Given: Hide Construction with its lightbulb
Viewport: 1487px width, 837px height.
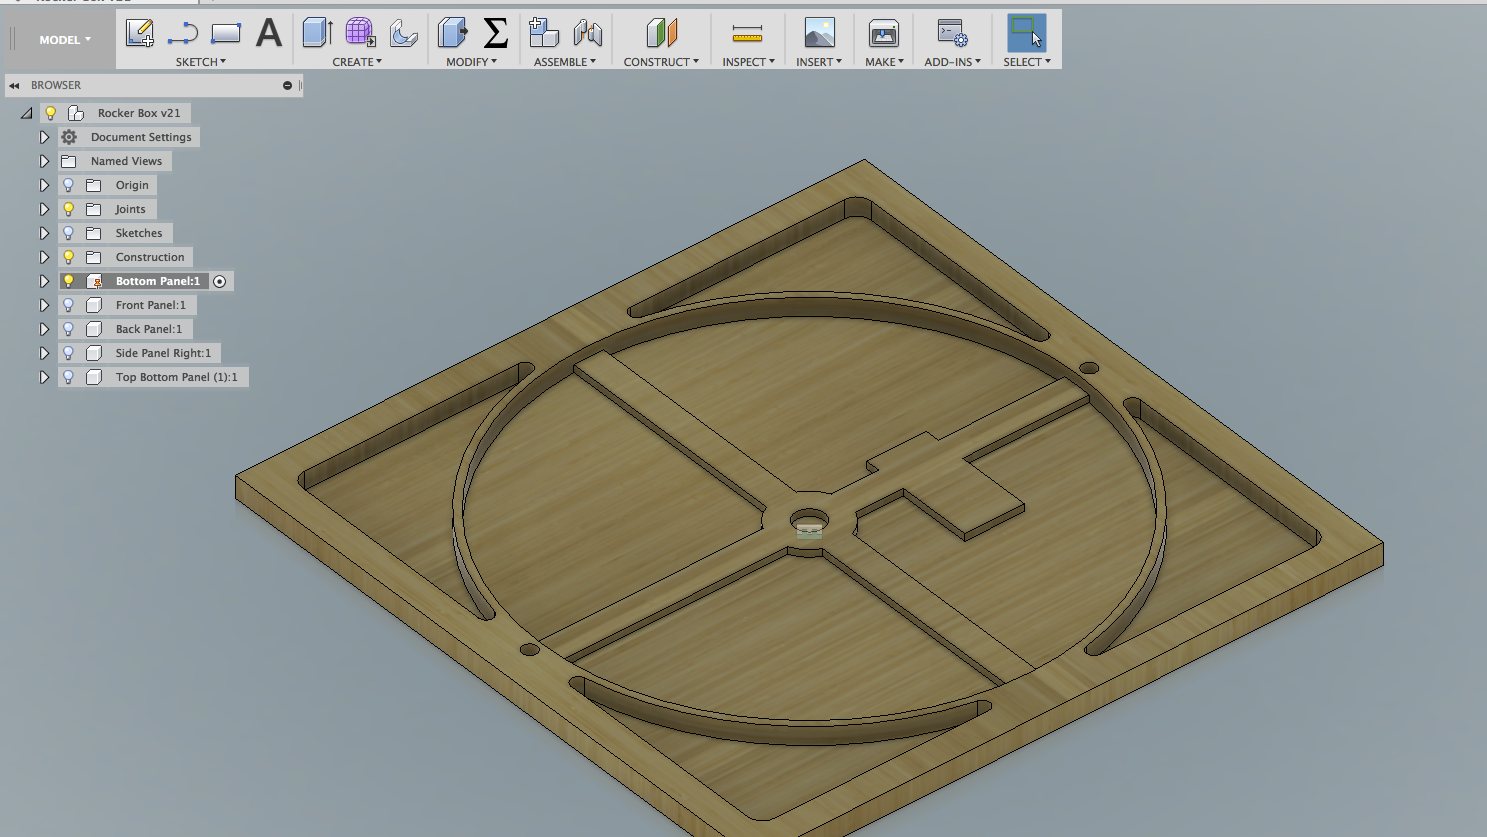Looking at the screenshot, I should (x=68, y=257).
